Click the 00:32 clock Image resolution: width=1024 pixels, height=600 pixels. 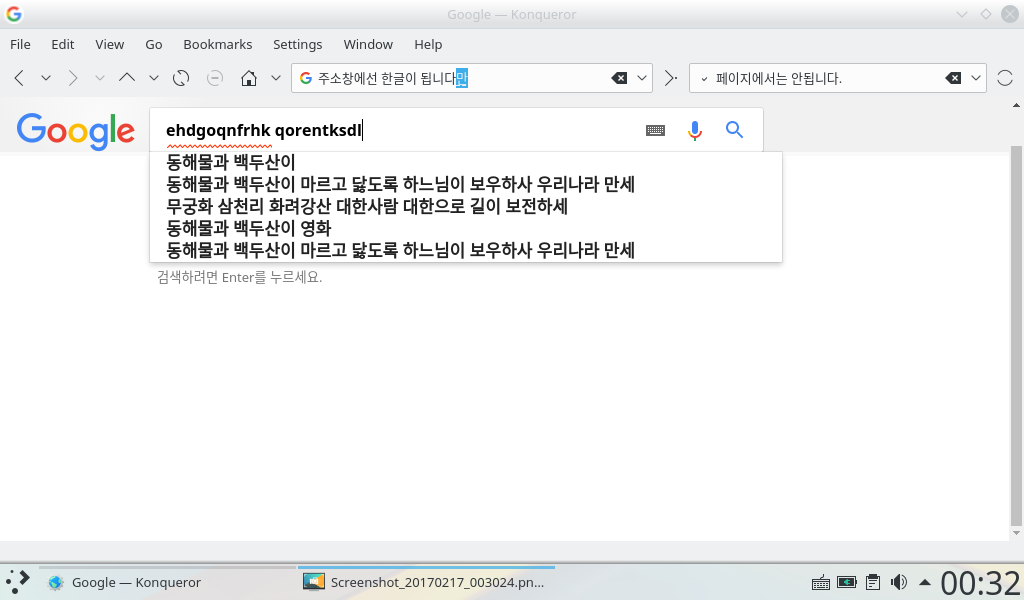click(980, 583)
